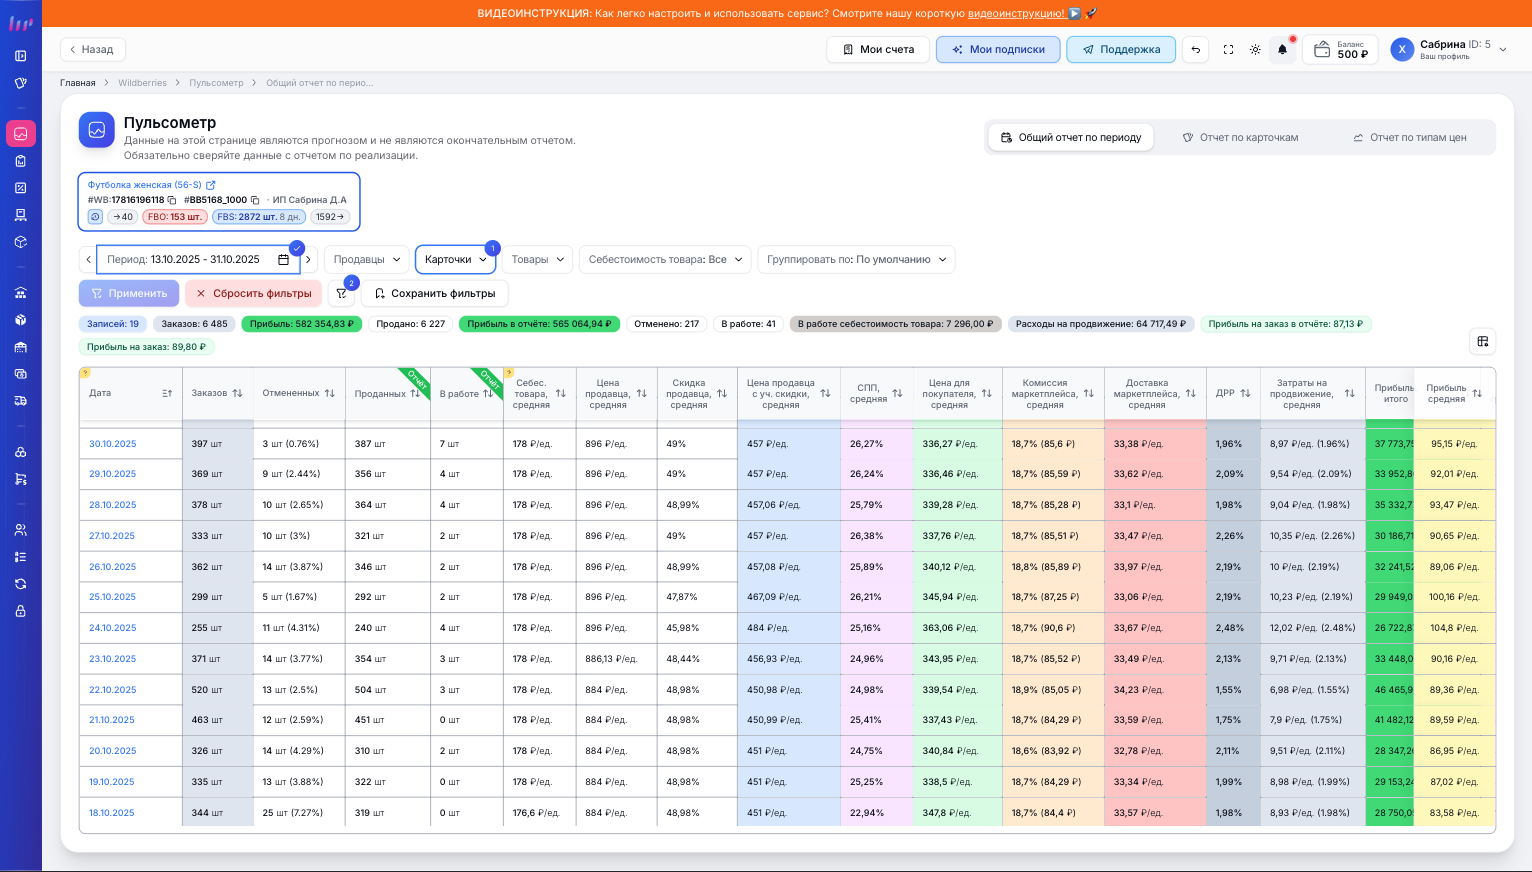
Task: Click the filter icon with badge 2
Action: pyautogui.click(x=342, y=293)
